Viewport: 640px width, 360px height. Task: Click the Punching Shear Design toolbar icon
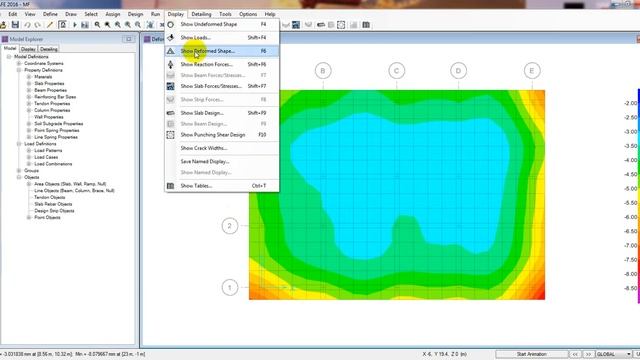(341, 25)
